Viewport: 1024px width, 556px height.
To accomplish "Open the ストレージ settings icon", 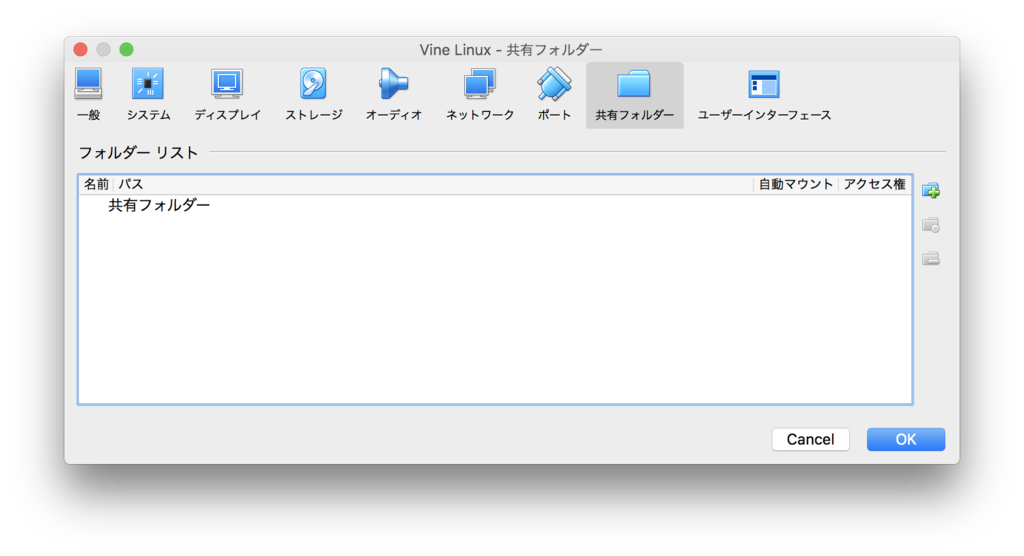I will tap(313, 95).
